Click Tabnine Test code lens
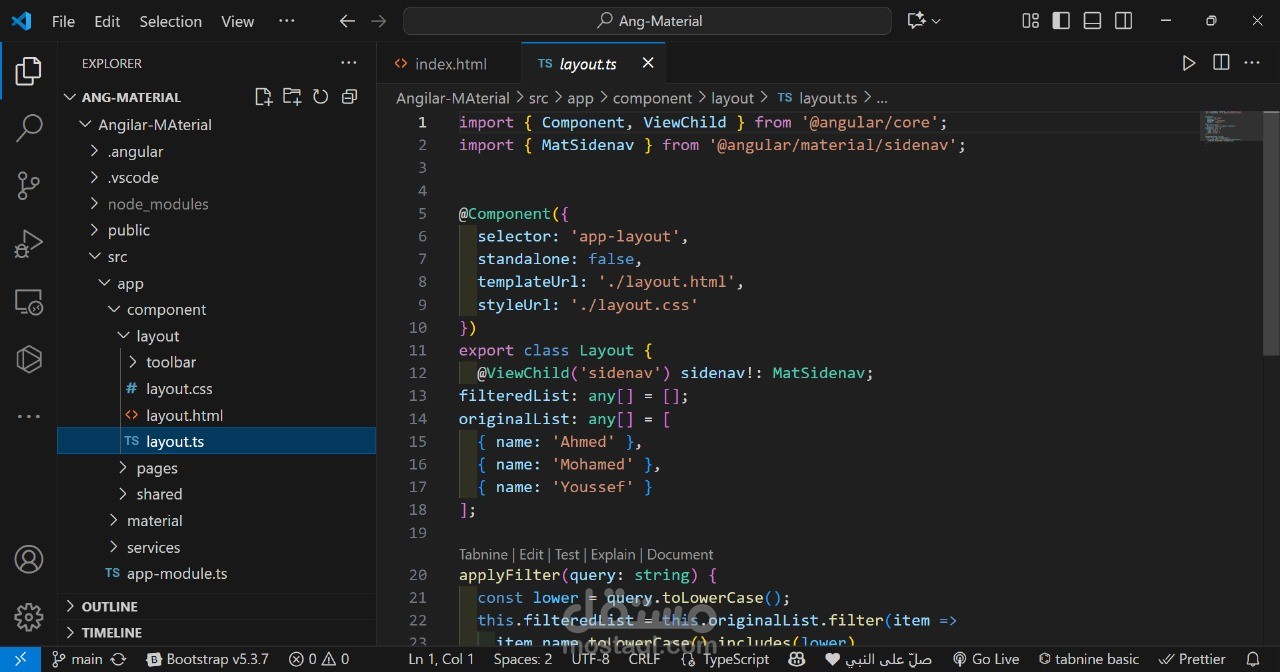Viewport: 1280px width, 672px height. point(567,554)
